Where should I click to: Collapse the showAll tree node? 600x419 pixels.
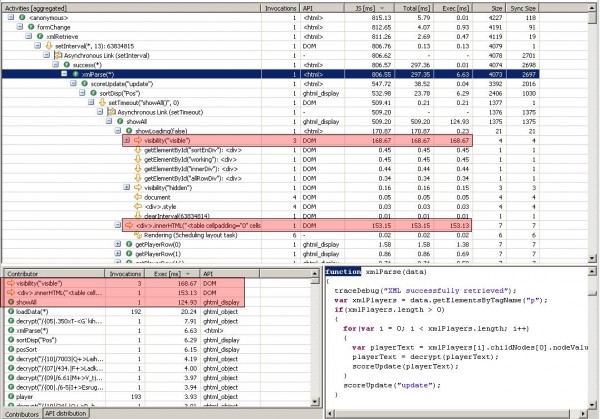(x=109, y=121)
